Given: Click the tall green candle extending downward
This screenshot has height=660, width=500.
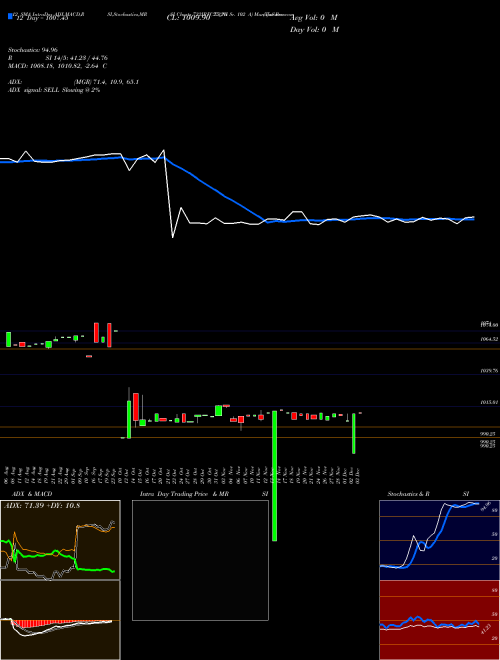Looking at the screenshot, I should pos(274,476).
